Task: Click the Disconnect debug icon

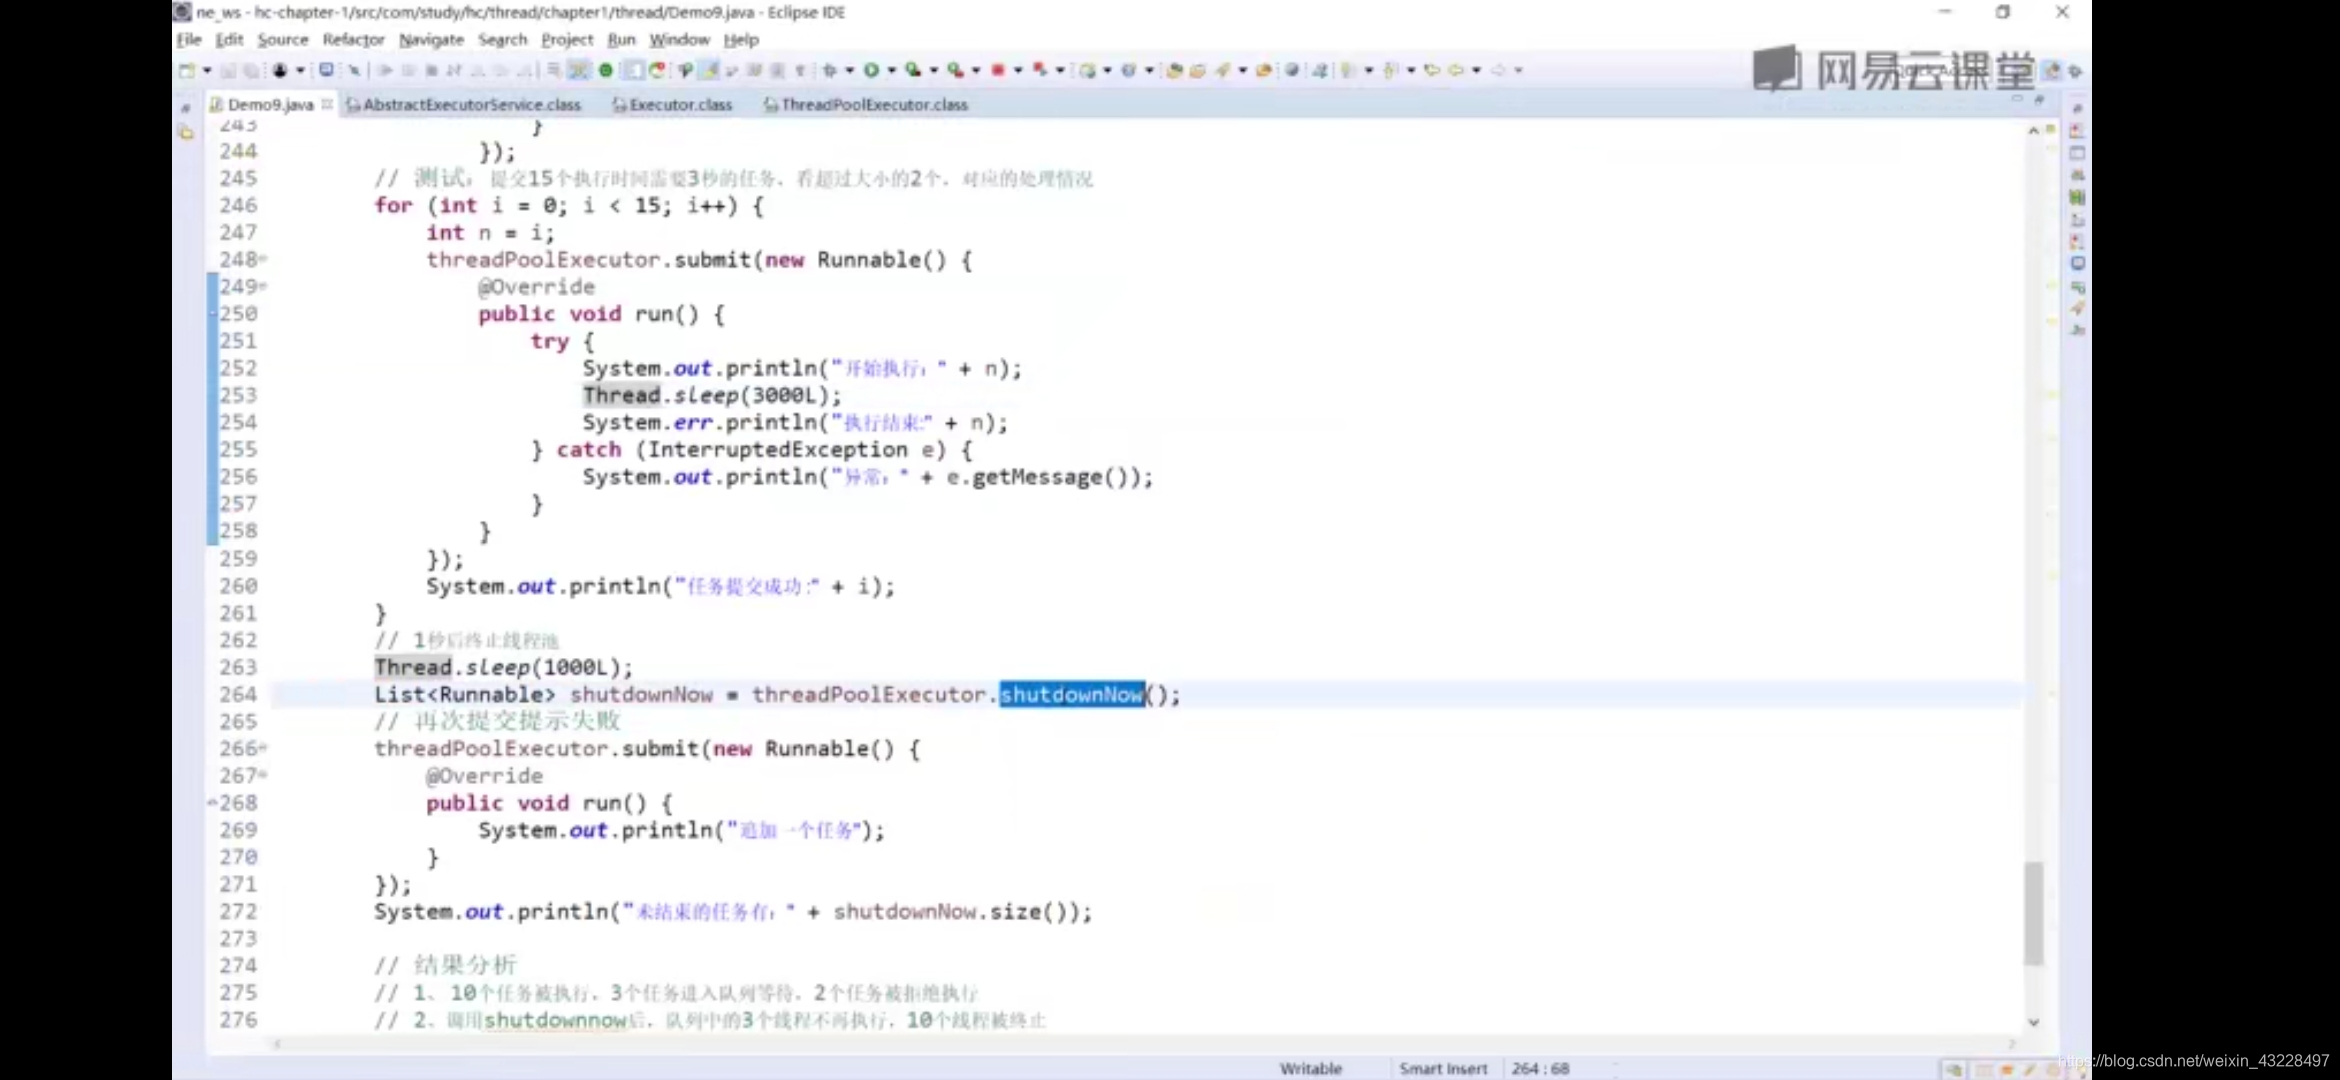Action: [x=453, y=70]
